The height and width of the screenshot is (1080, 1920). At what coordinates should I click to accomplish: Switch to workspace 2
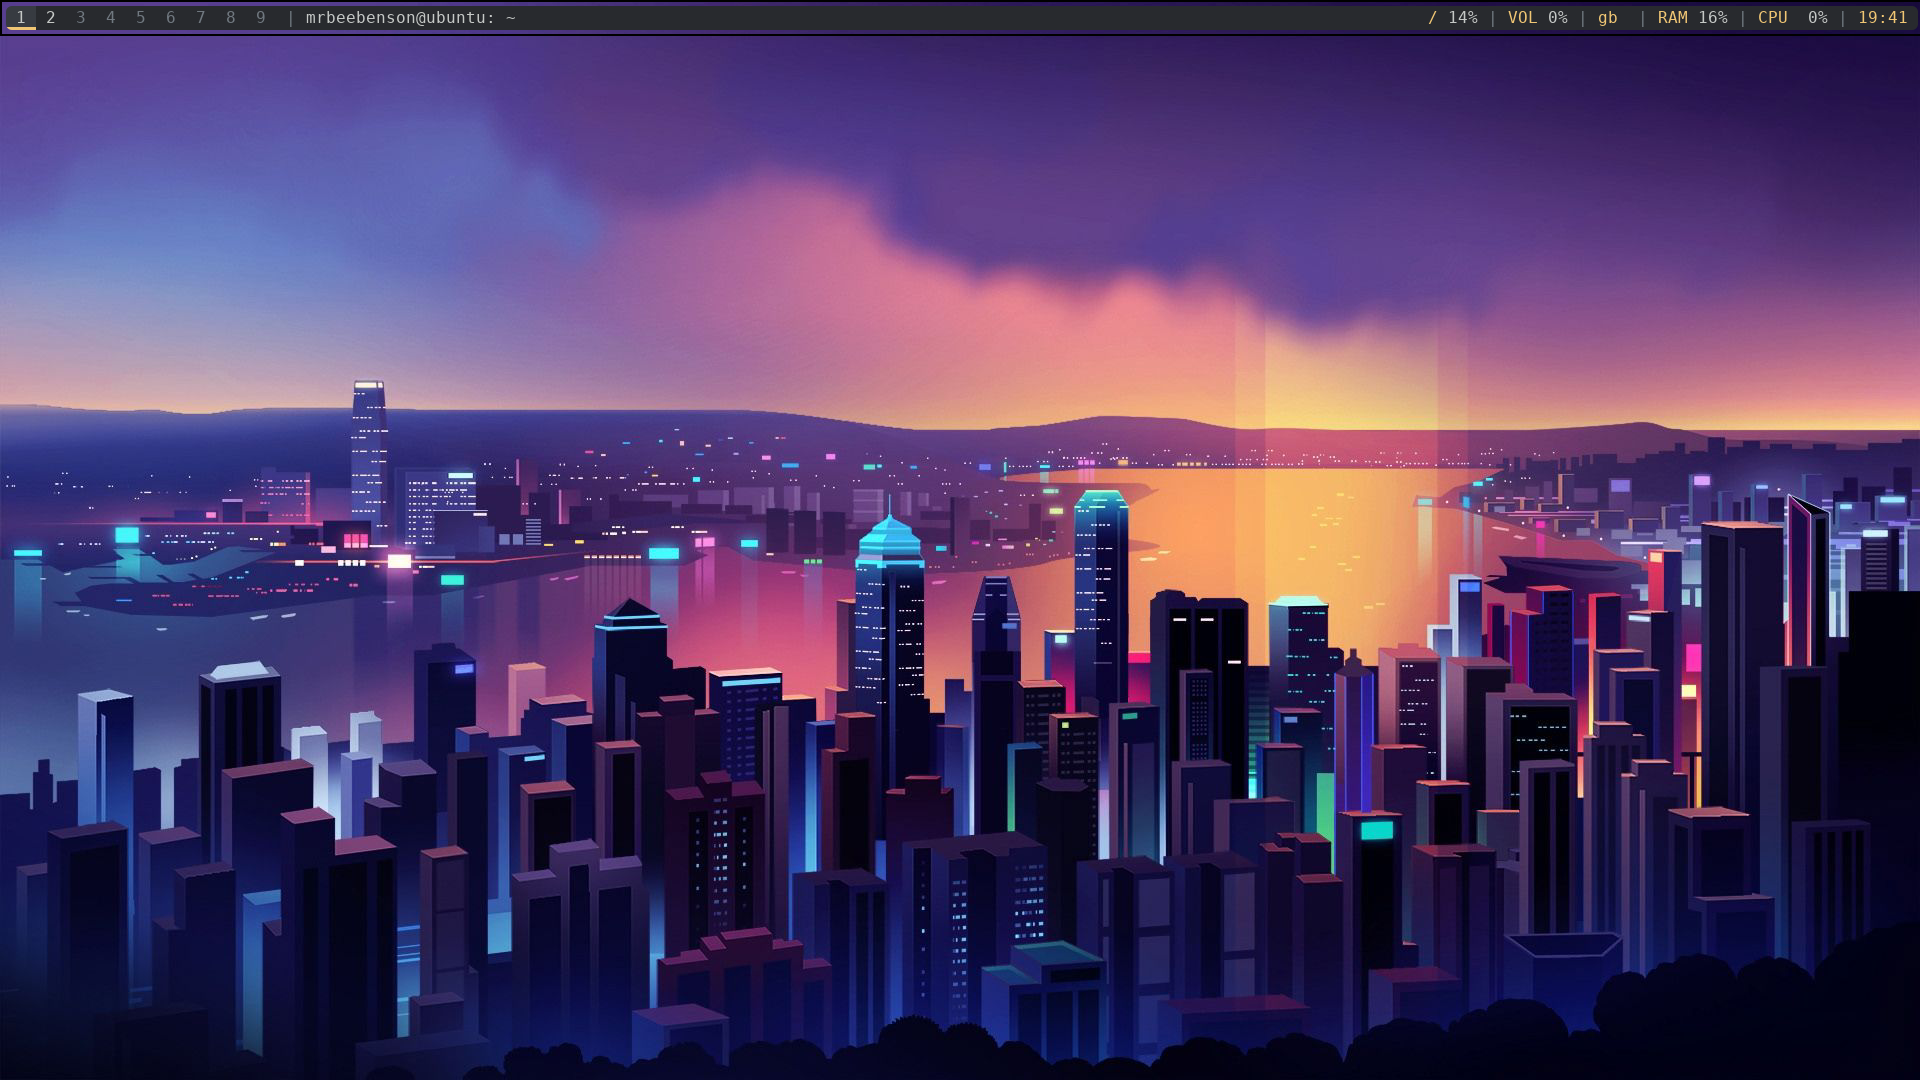51,18
